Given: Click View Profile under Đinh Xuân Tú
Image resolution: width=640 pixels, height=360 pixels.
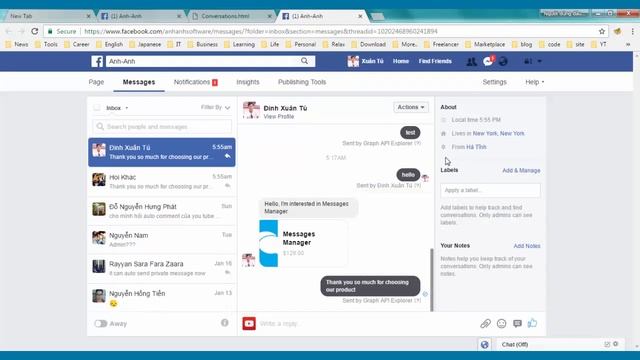Looking at the screenshot, I should 279,117.
